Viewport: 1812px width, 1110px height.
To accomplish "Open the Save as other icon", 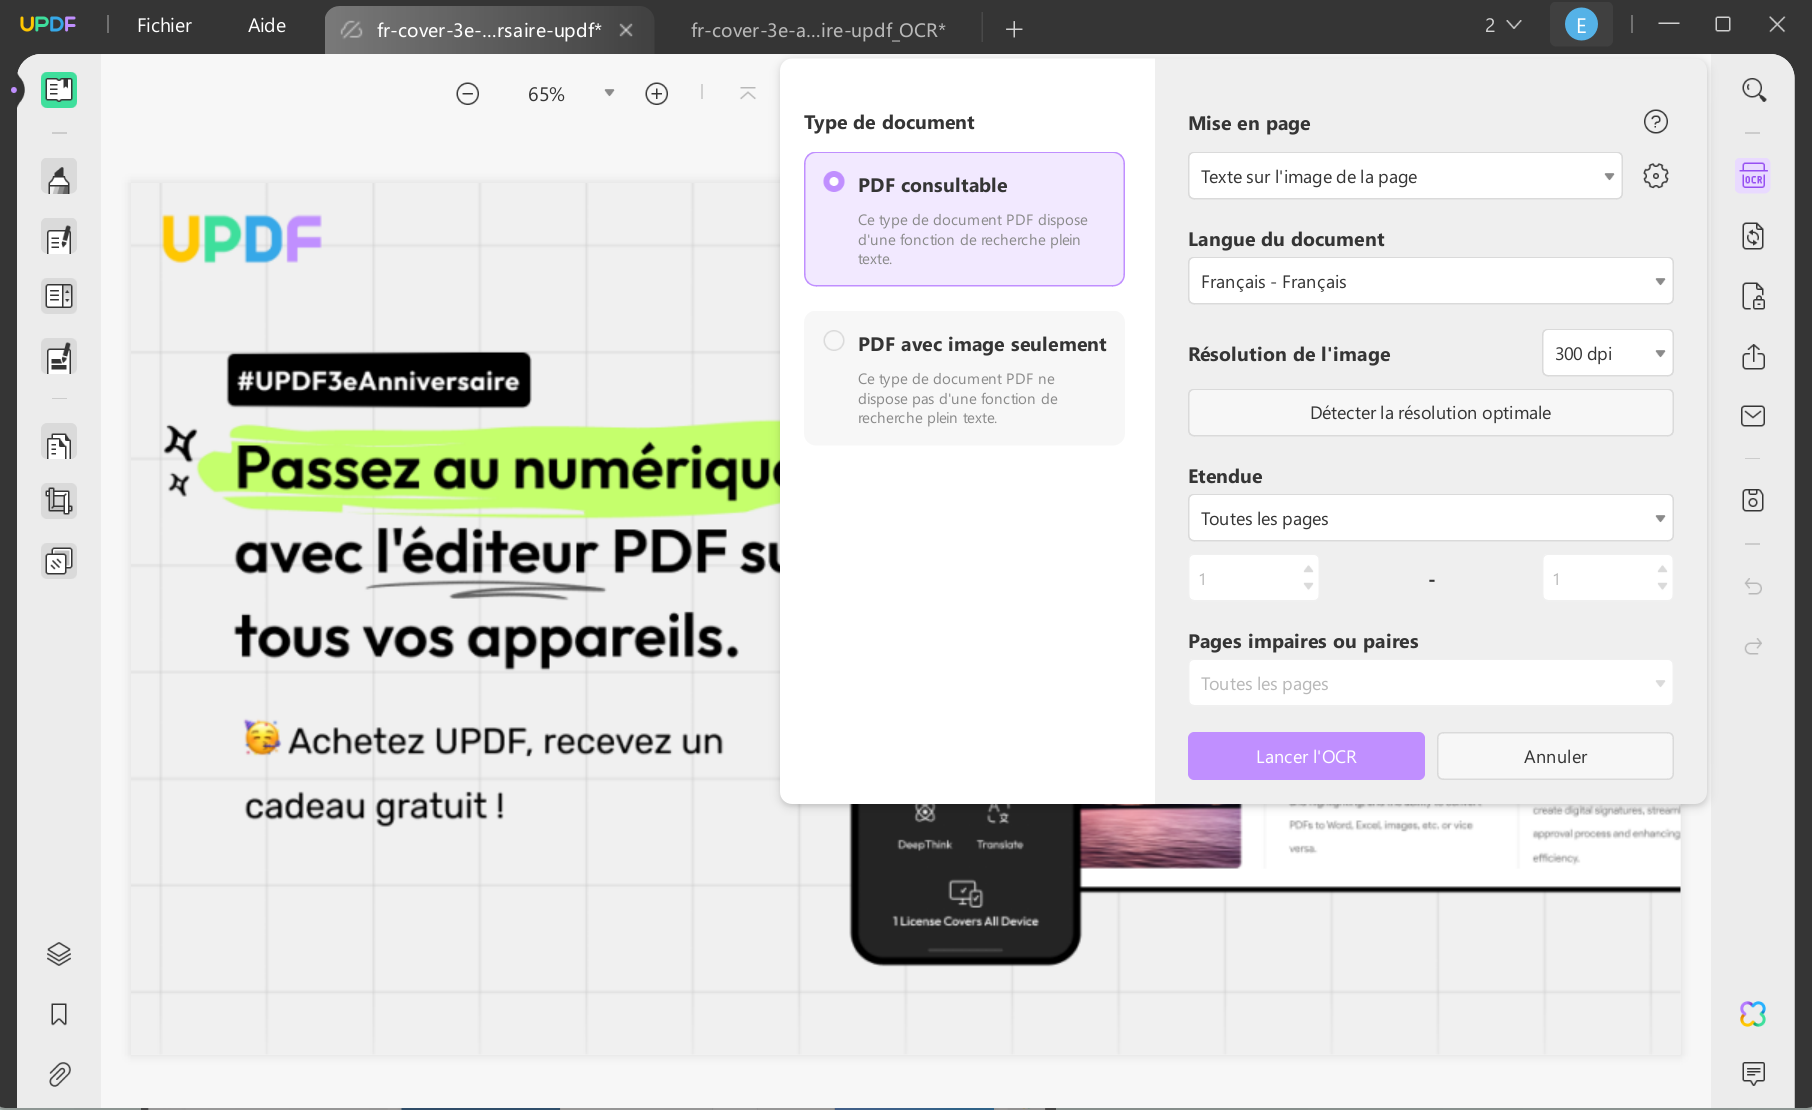I will tap(1754, 500).
